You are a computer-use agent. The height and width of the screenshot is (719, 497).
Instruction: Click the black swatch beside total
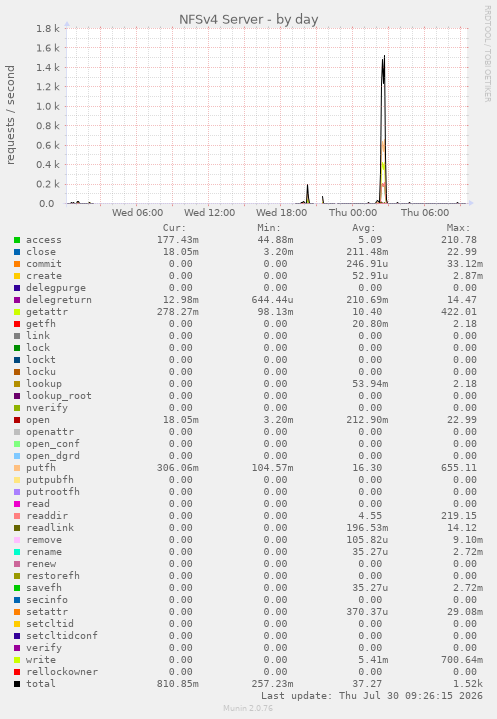click(x=17, y=684)
